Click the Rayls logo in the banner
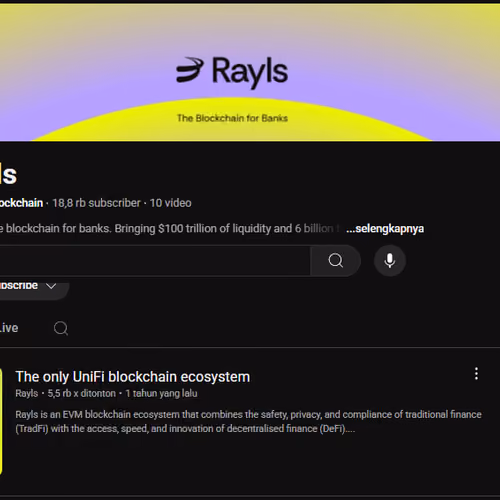Image resolution: width=500 pixels, height=500 pixels. click(232, 72)
